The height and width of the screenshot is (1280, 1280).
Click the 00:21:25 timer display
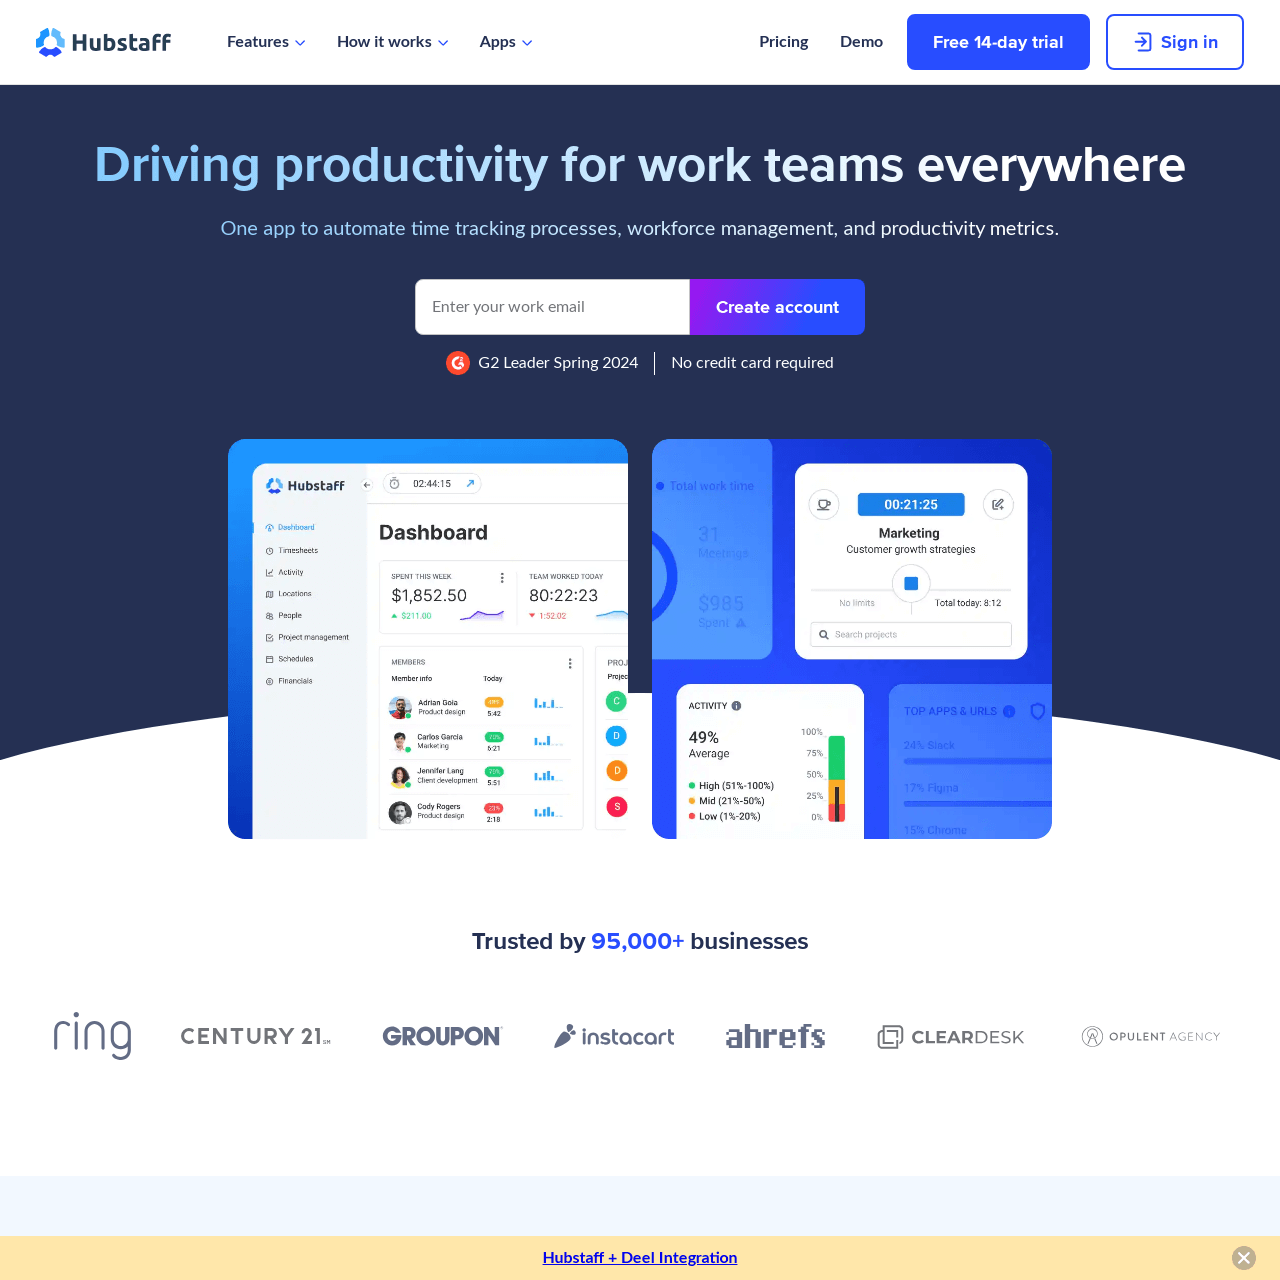[x=911, y=505]
